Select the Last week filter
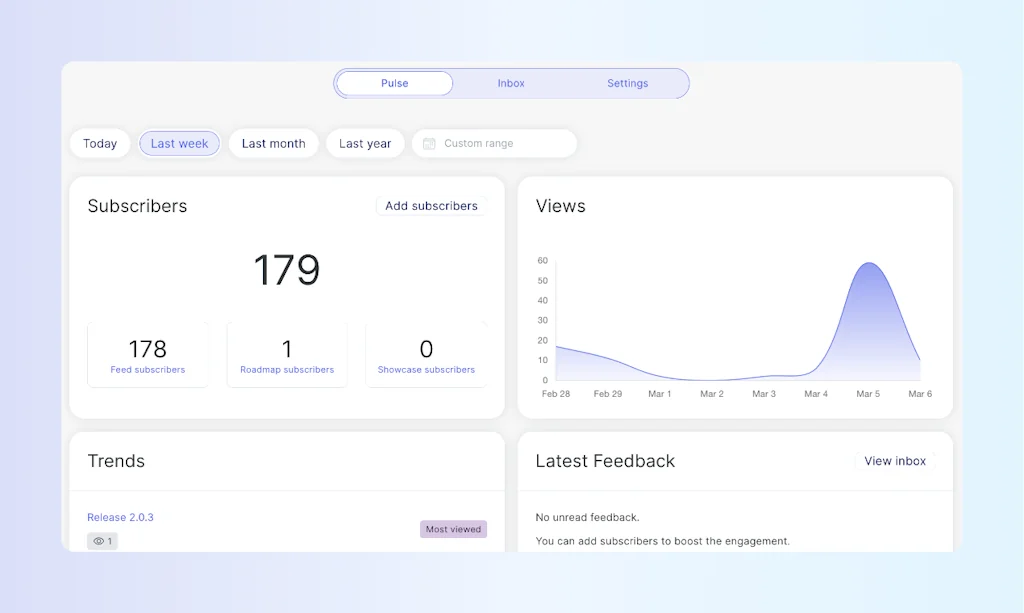This screenshot has width=1024, height=613. pos(179,144)
